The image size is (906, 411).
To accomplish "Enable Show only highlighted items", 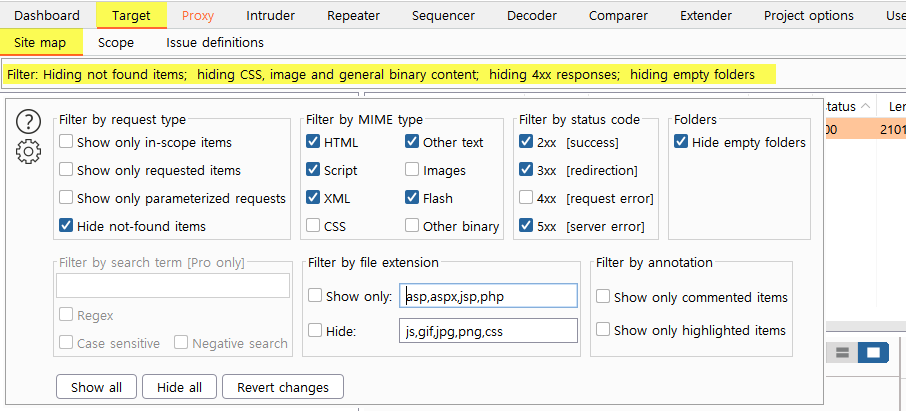I will (x=603, y=330).
